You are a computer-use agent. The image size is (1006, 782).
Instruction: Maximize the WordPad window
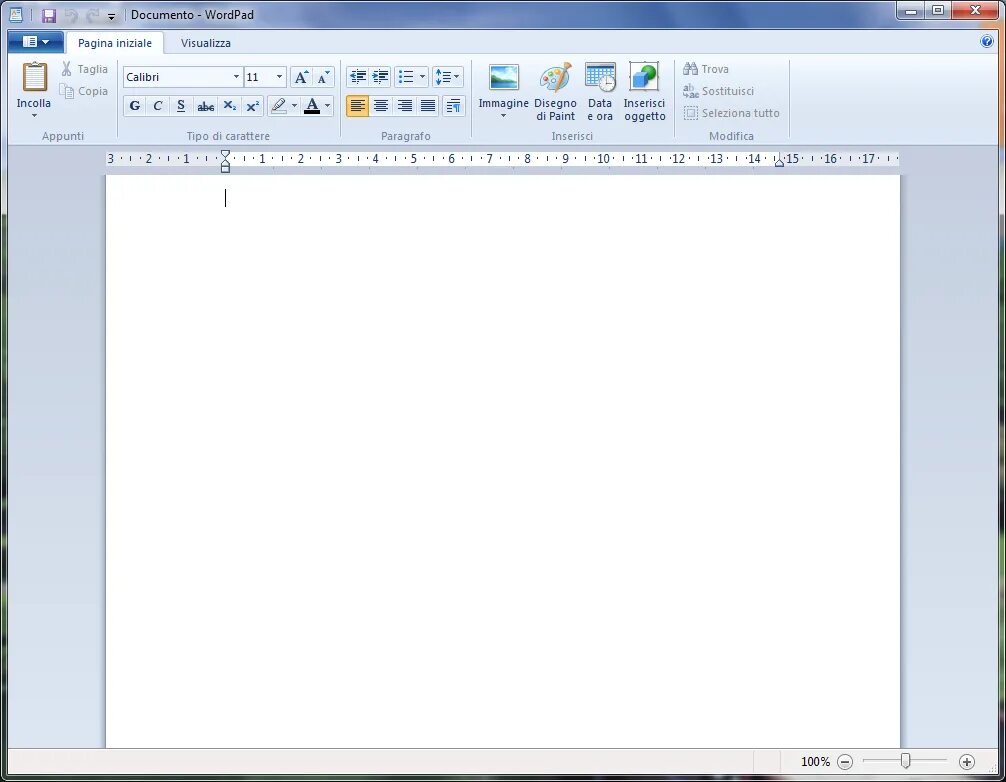point(938,10)
